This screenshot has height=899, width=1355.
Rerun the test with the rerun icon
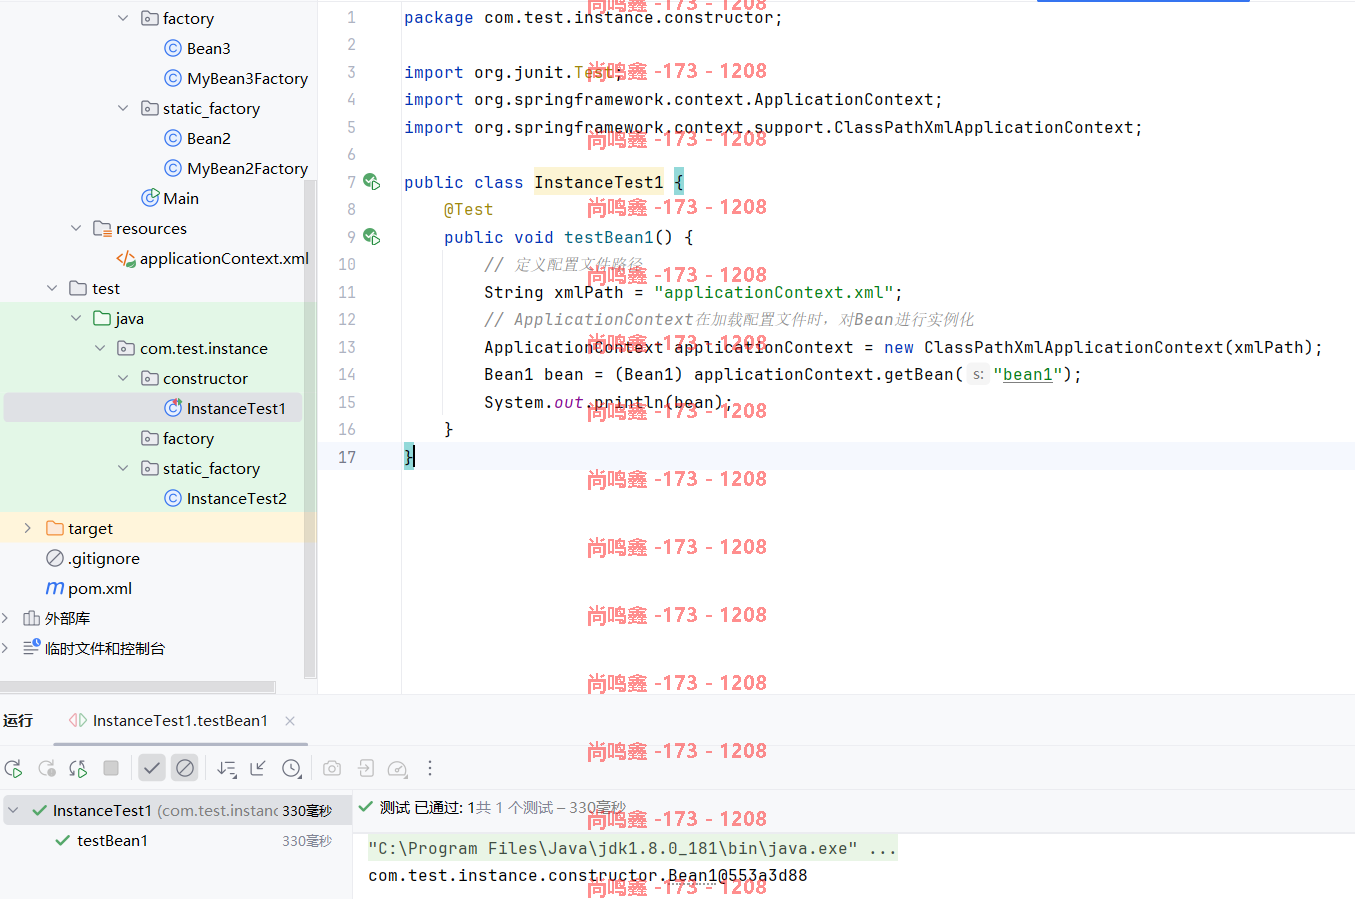[13, 768]
